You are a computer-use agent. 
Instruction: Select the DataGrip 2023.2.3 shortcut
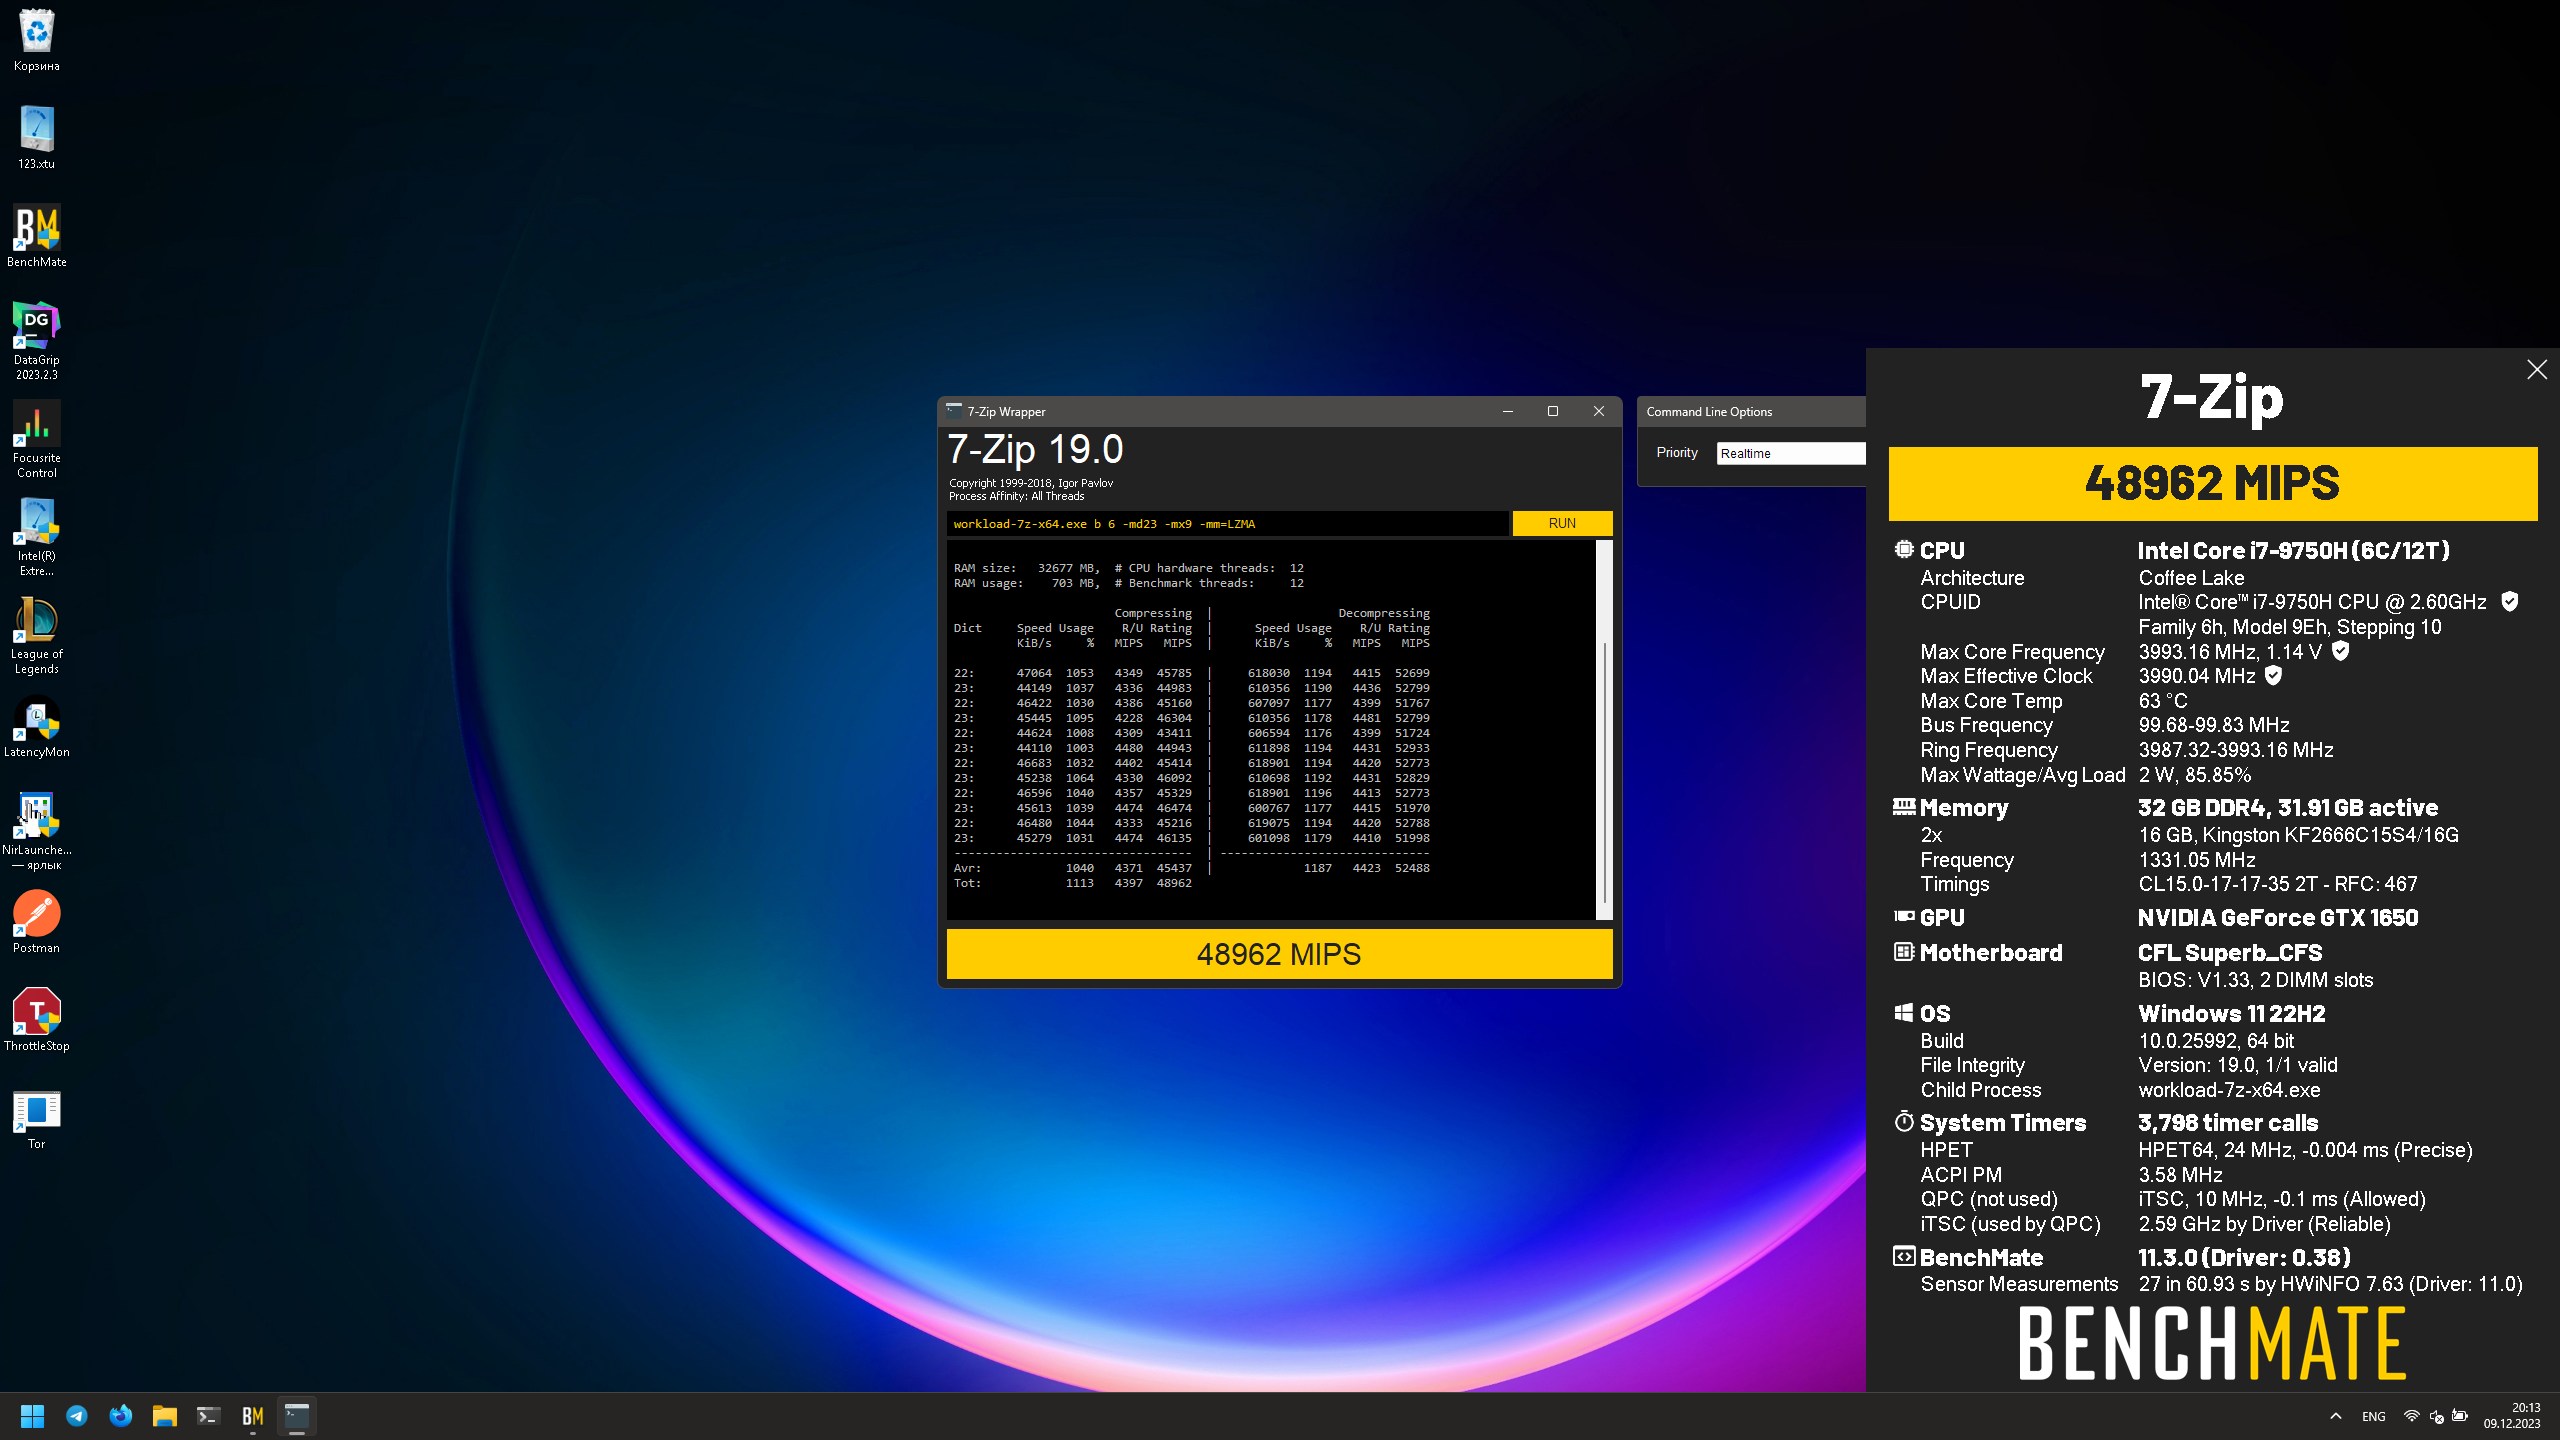37,340
